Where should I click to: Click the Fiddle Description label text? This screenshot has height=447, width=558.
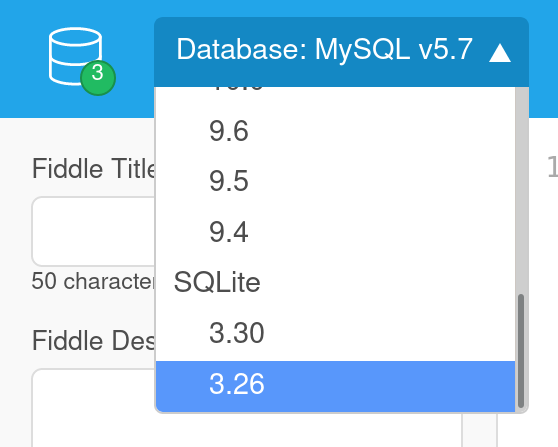pos(94,341)
